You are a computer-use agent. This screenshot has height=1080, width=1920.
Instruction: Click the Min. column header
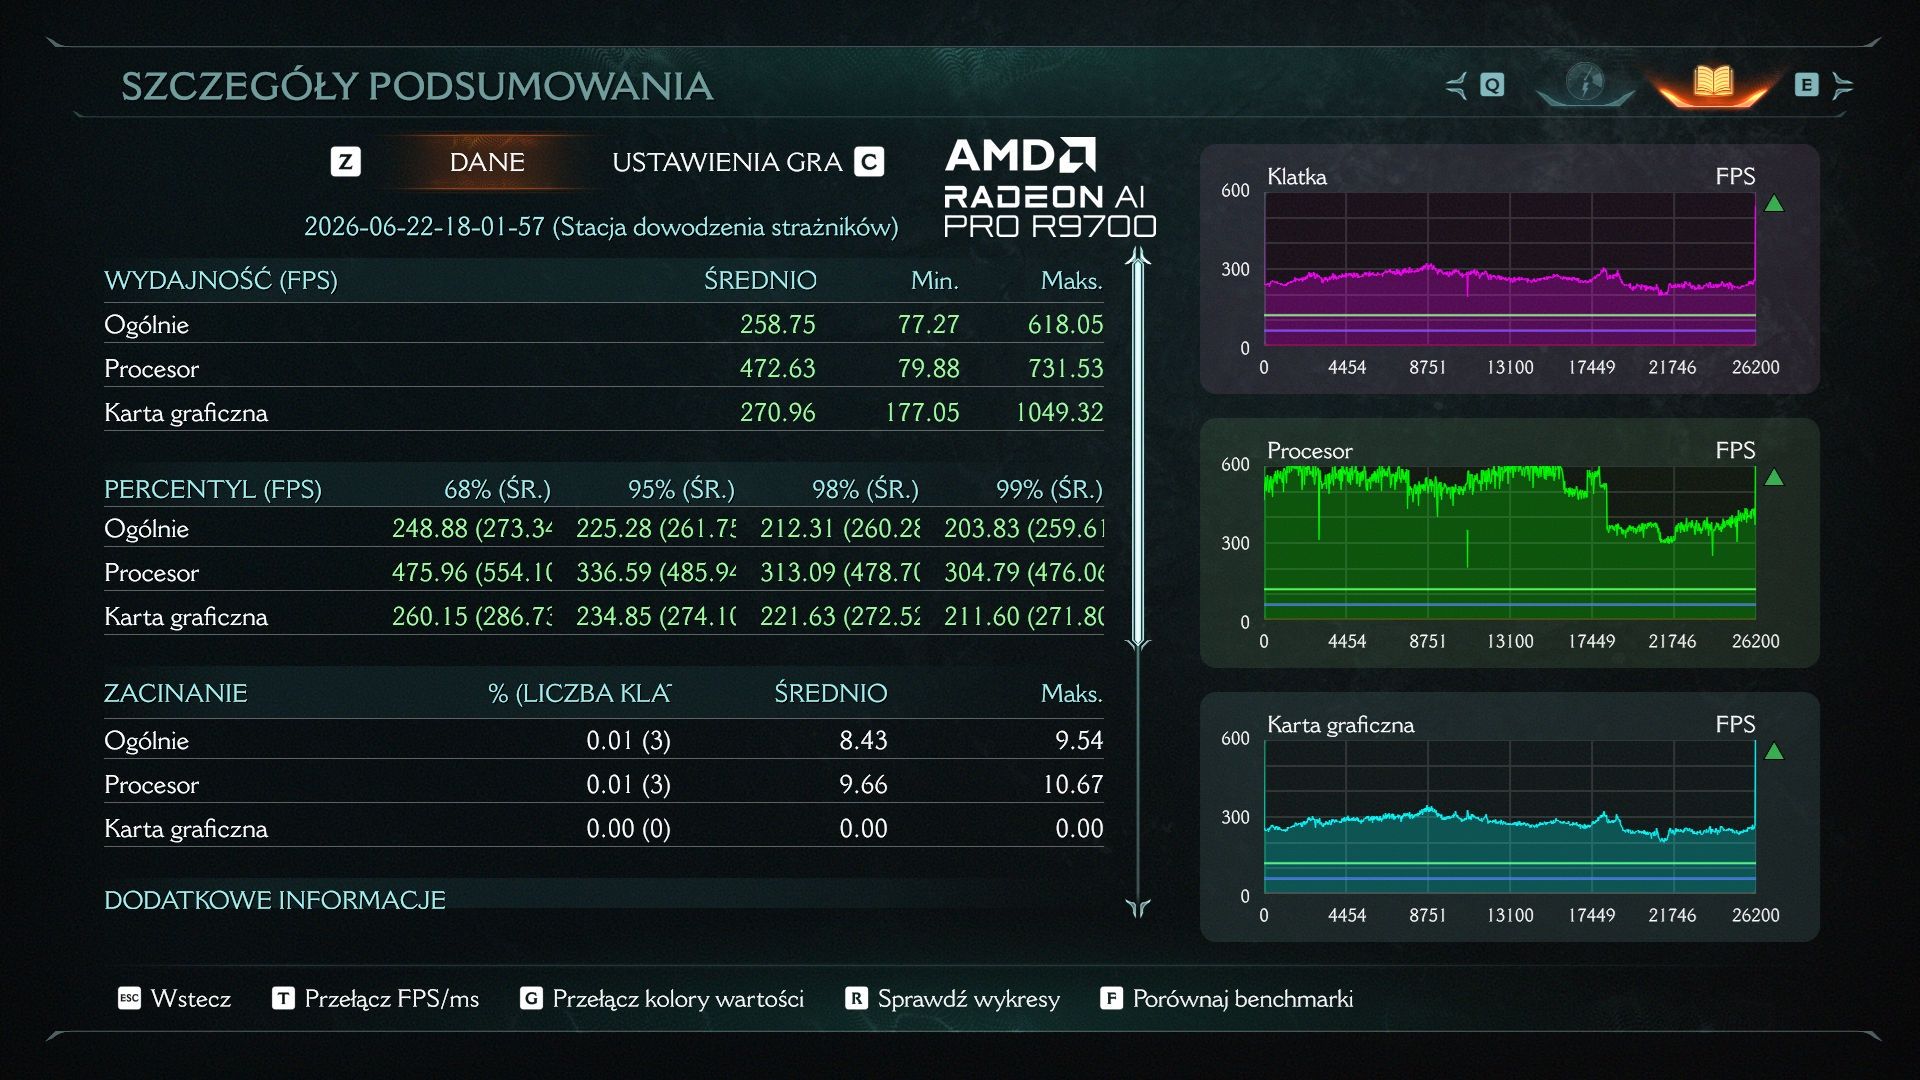pos(934,280)
